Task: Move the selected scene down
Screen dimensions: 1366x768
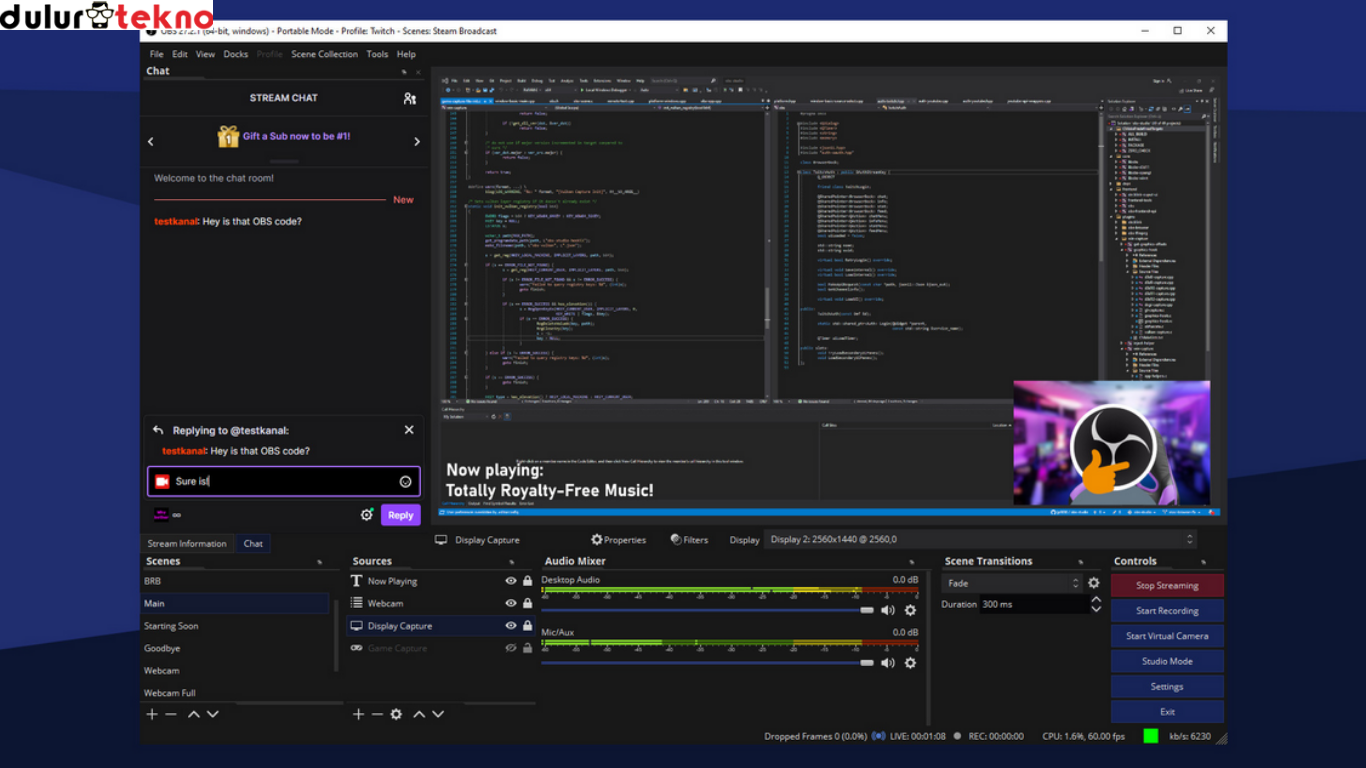Action: tap(212, 714)
